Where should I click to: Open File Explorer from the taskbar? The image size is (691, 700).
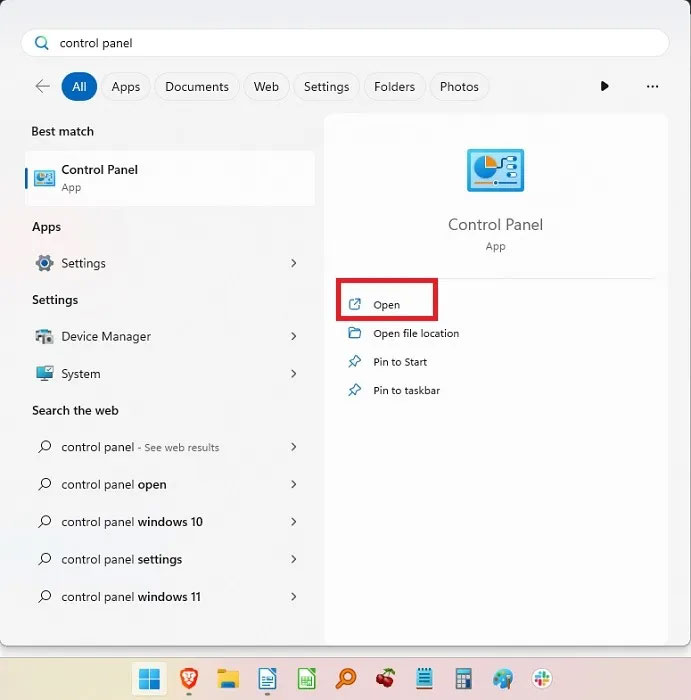click(228, 679)
